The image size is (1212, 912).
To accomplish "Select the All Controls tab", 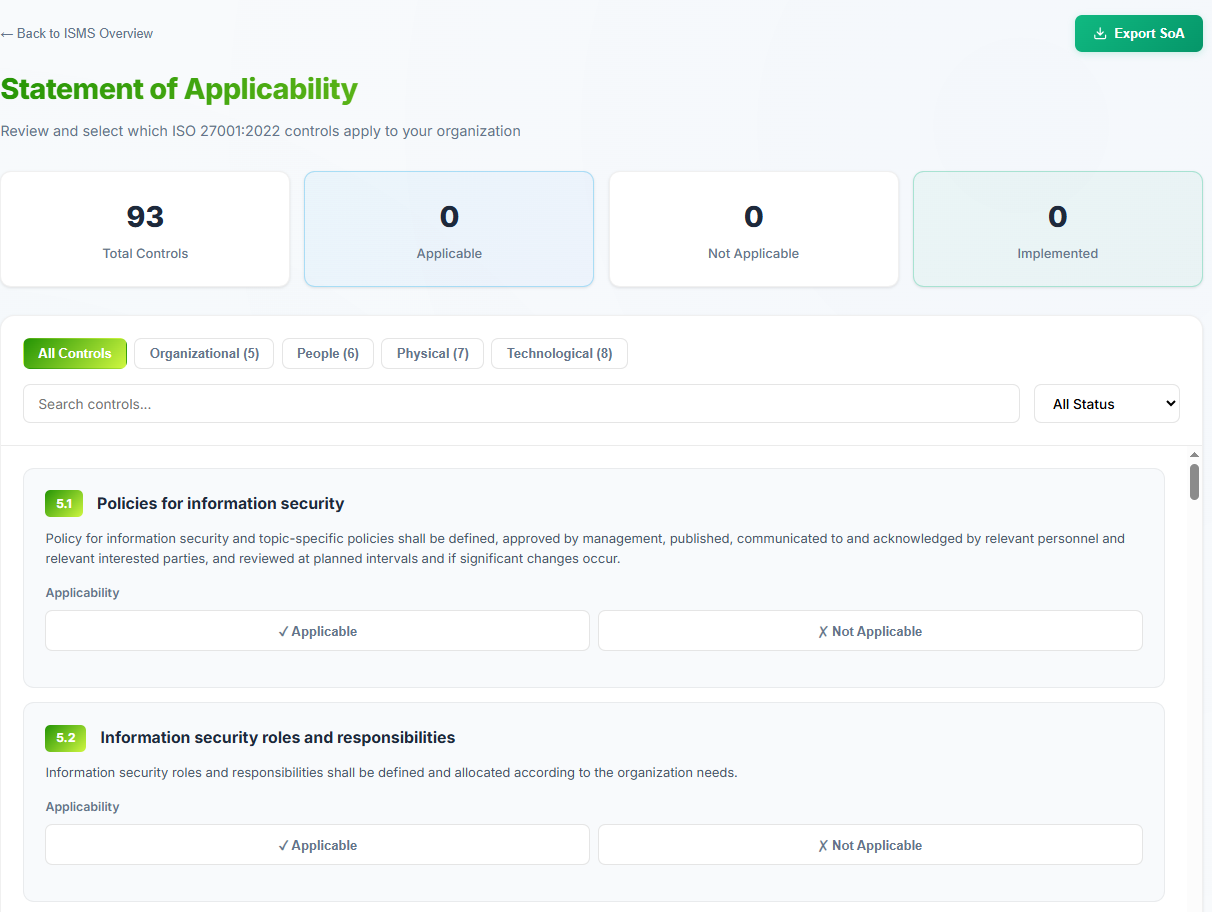I will (75, 353).
